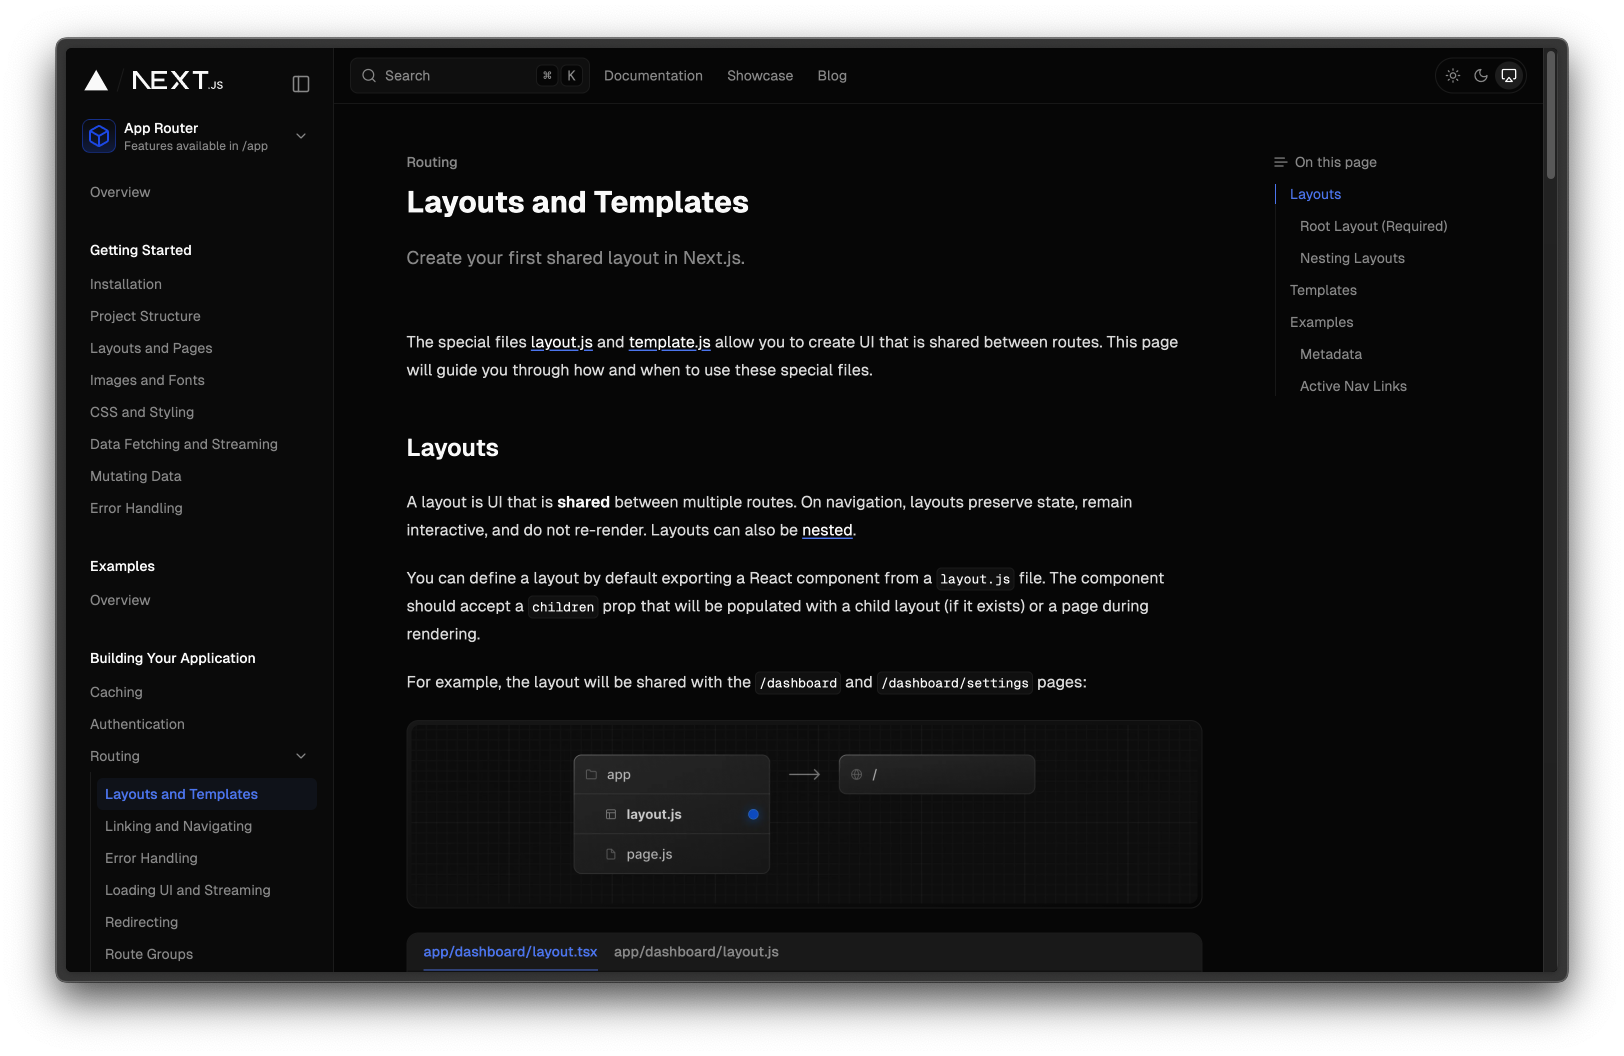
Task: Follow the layout.js link in intro
Action: click(x=561, y=342)
